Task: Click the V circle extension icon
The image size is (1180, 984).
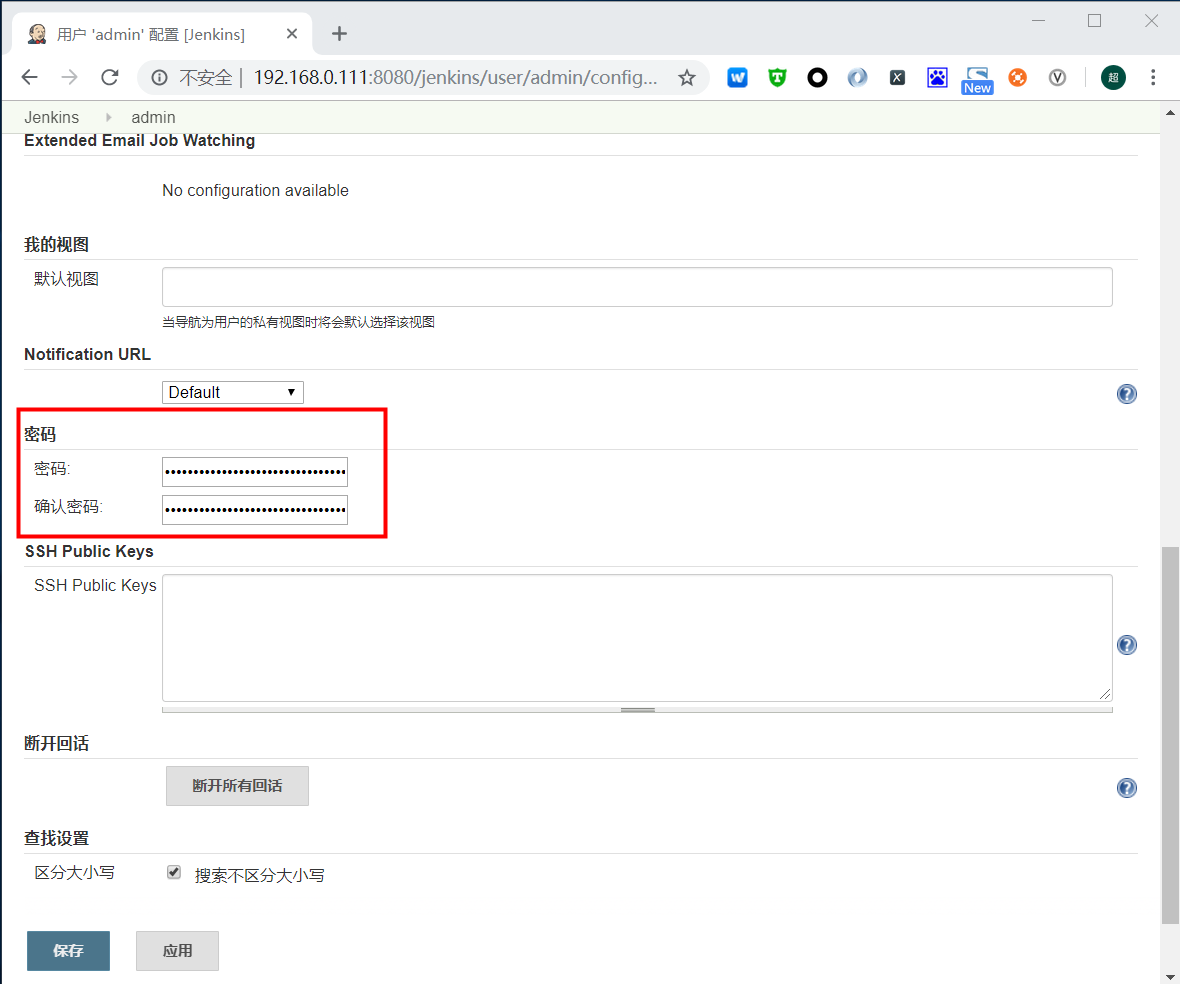Action: click(x=1057, y=77)
